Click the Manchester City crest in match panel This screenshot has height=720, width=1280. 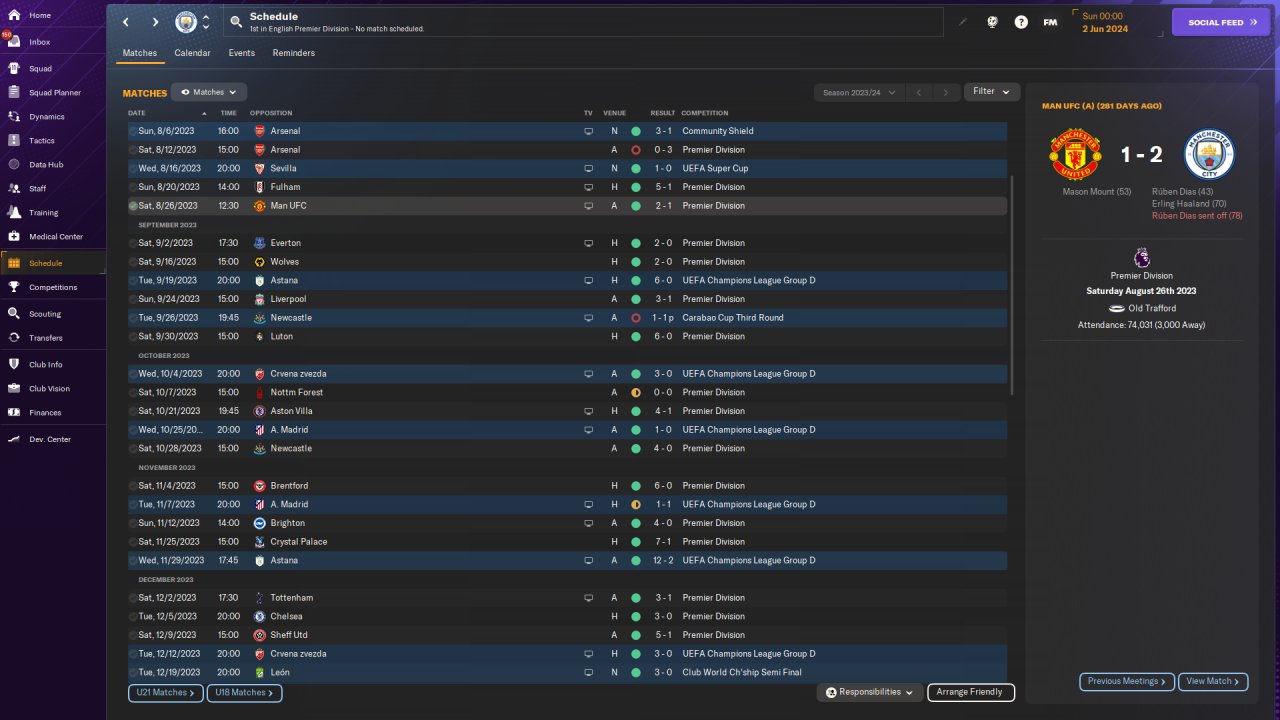pos(1209,154)
